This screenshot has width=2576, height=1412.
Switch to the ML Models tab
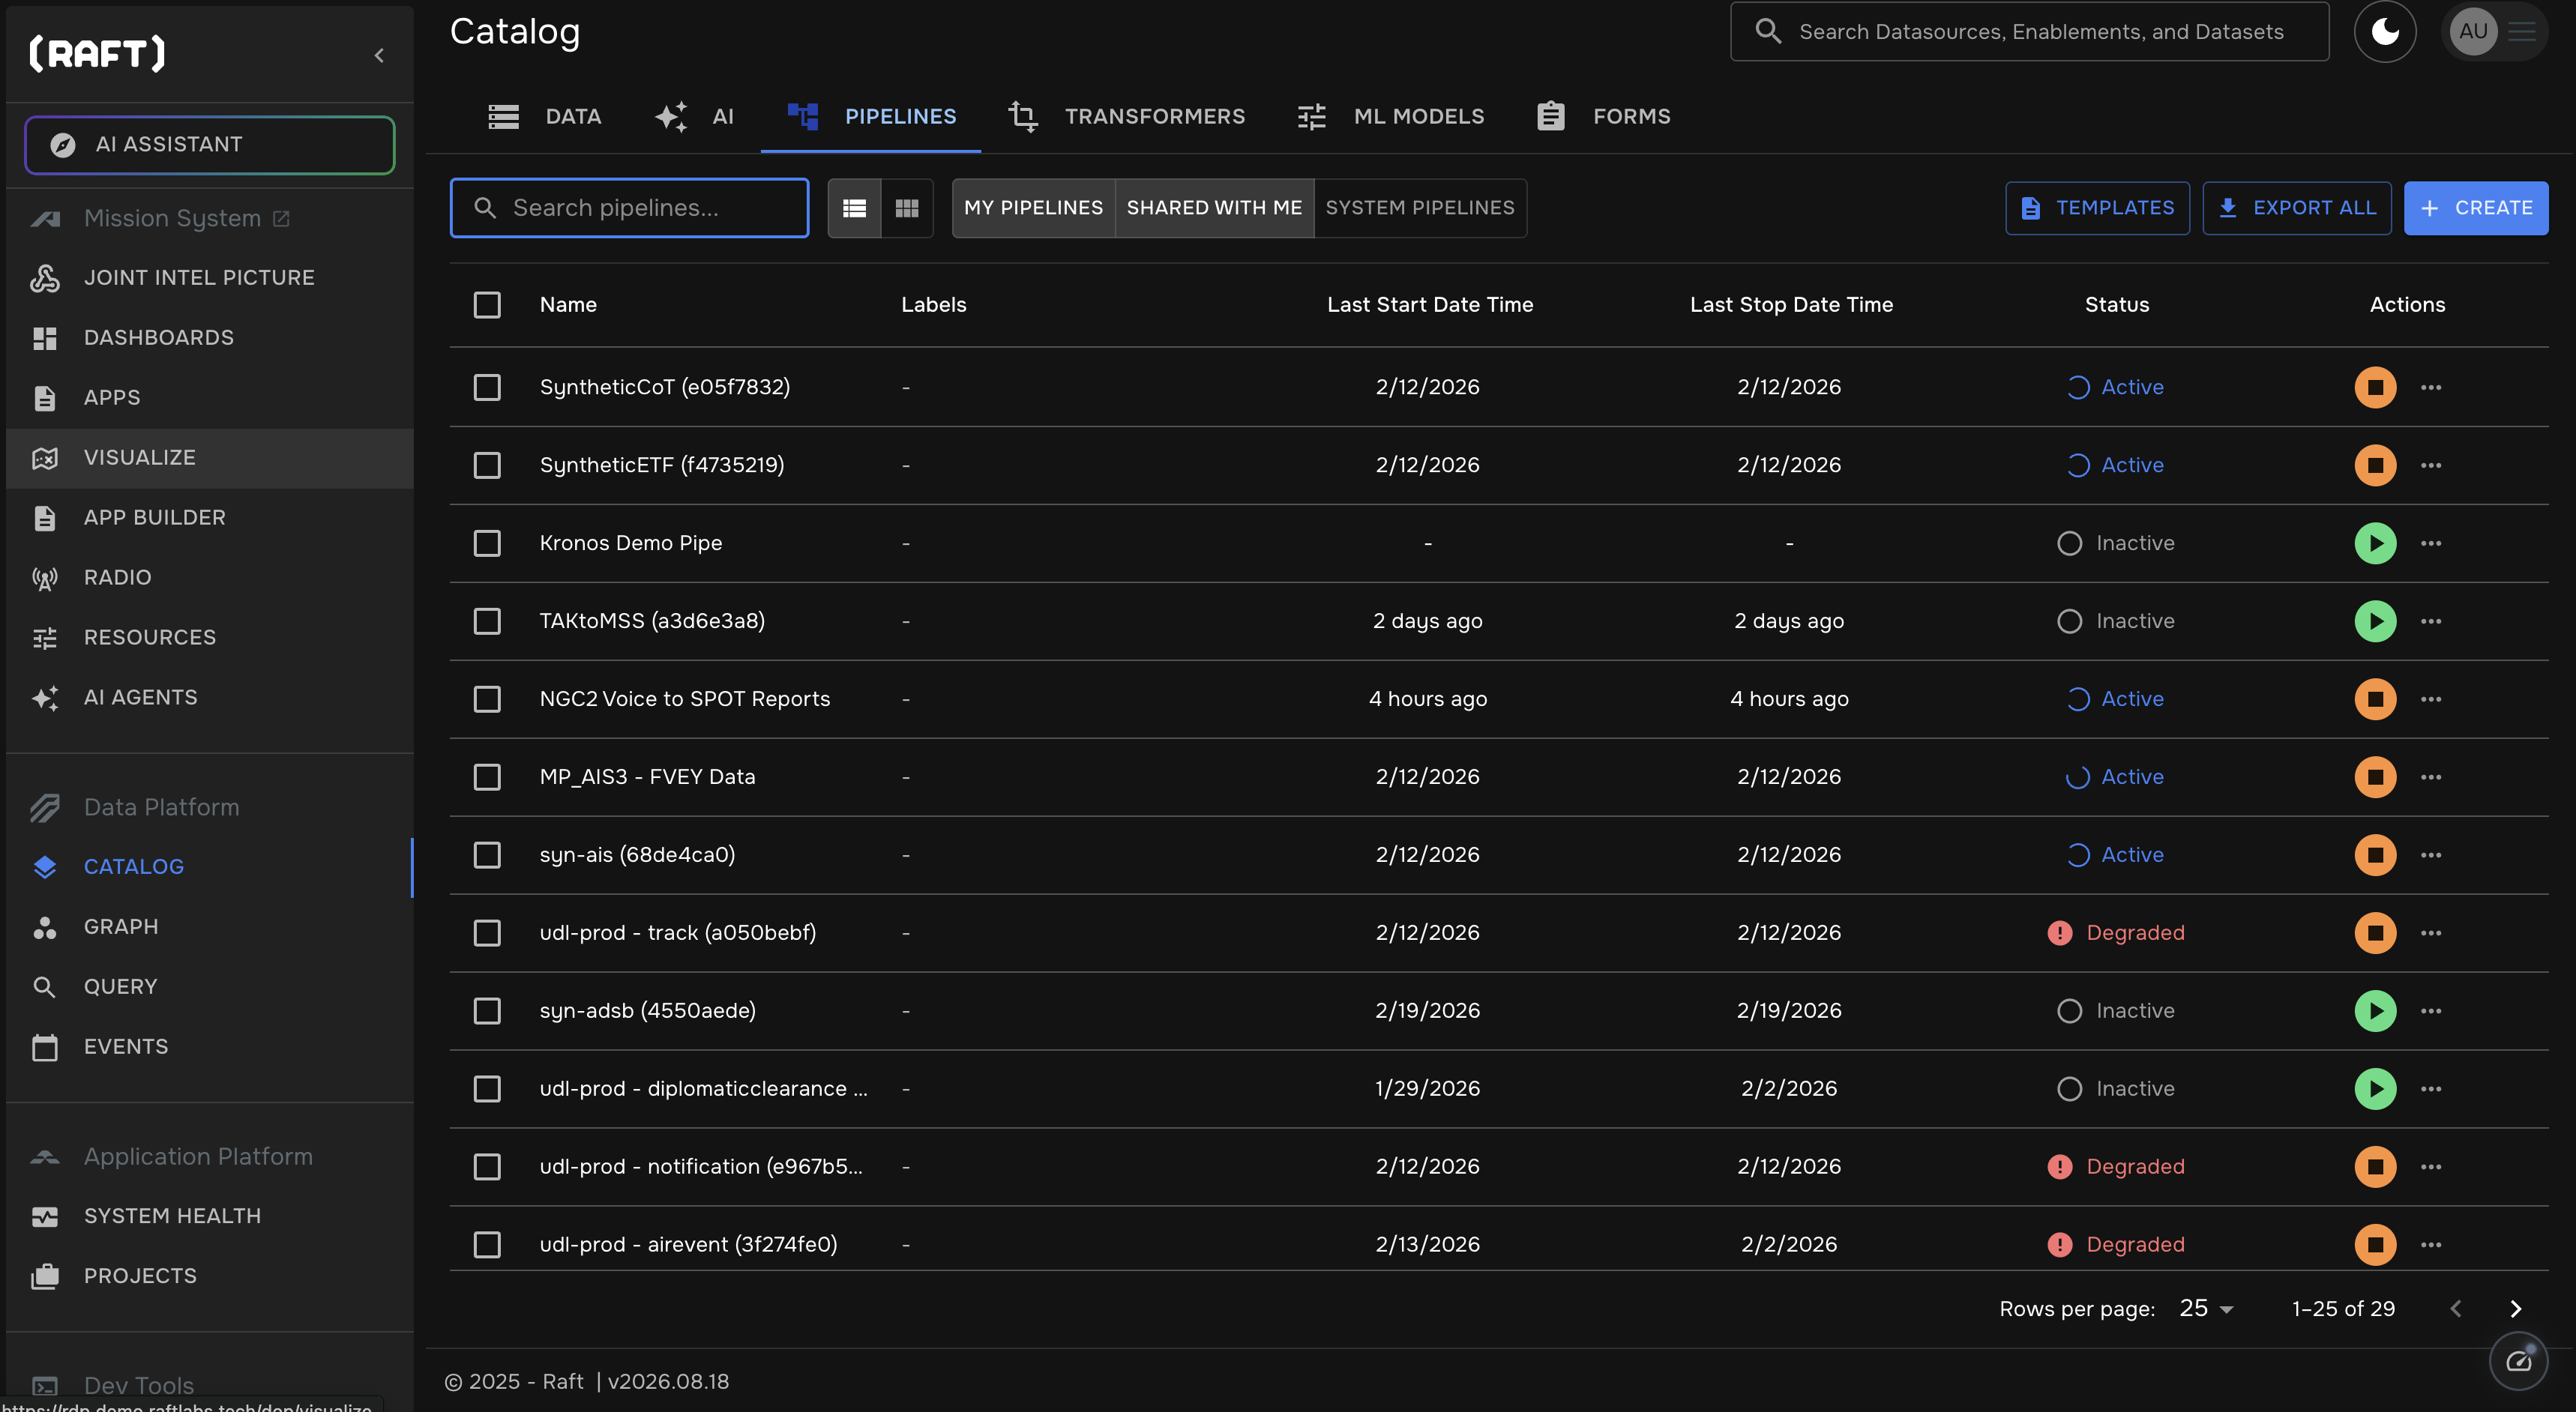click(1391, 117)
